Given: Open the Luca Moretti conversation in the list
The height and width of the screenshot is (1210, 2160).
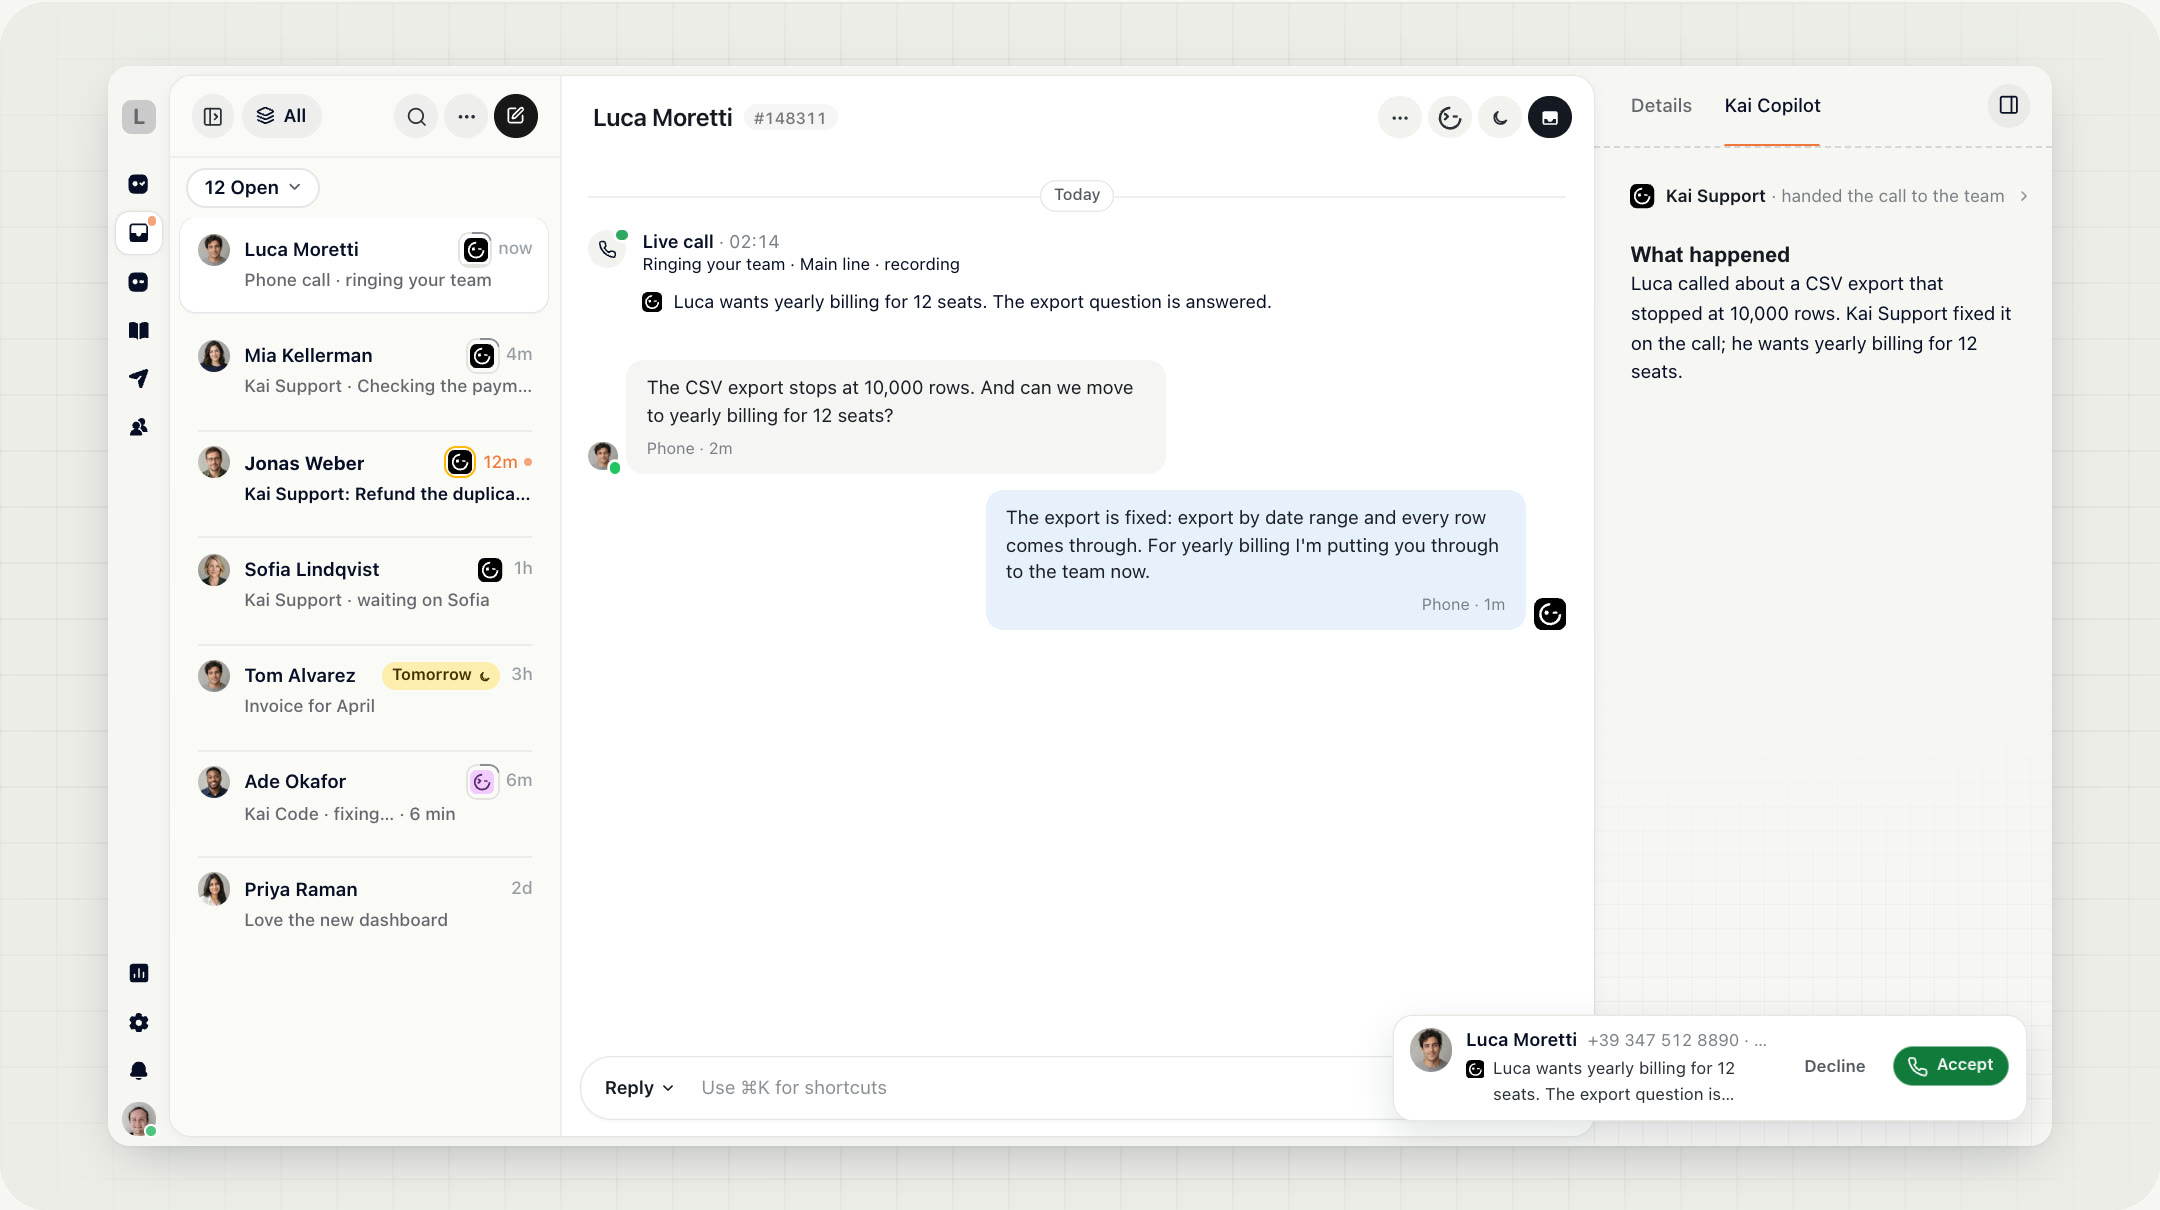Looking at the screenshot, I should tap(364, 265).
